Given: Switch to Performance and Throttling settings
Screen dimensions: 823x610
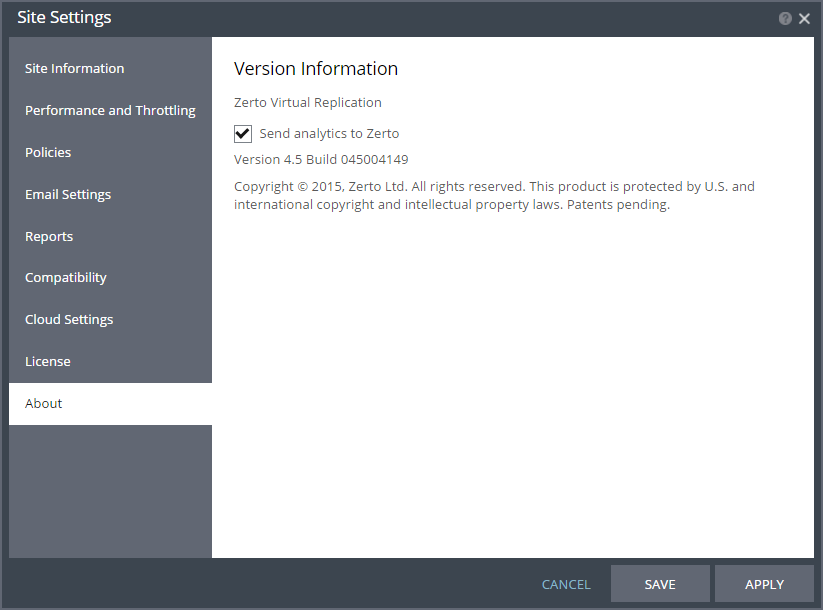Looking at the screenshot, I should click(110, 110).
